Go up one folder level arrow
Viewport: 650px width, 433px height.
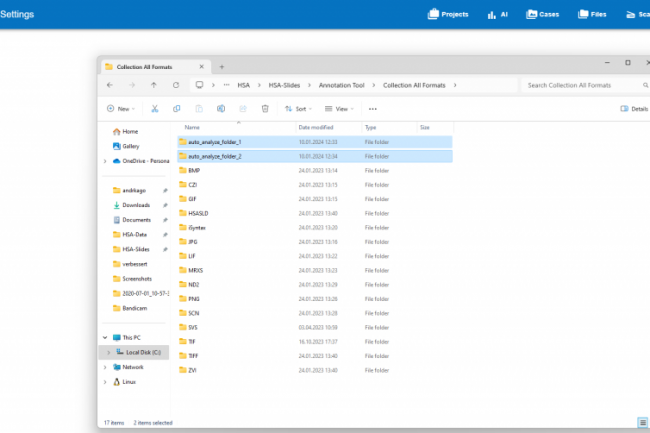(153, 85)
